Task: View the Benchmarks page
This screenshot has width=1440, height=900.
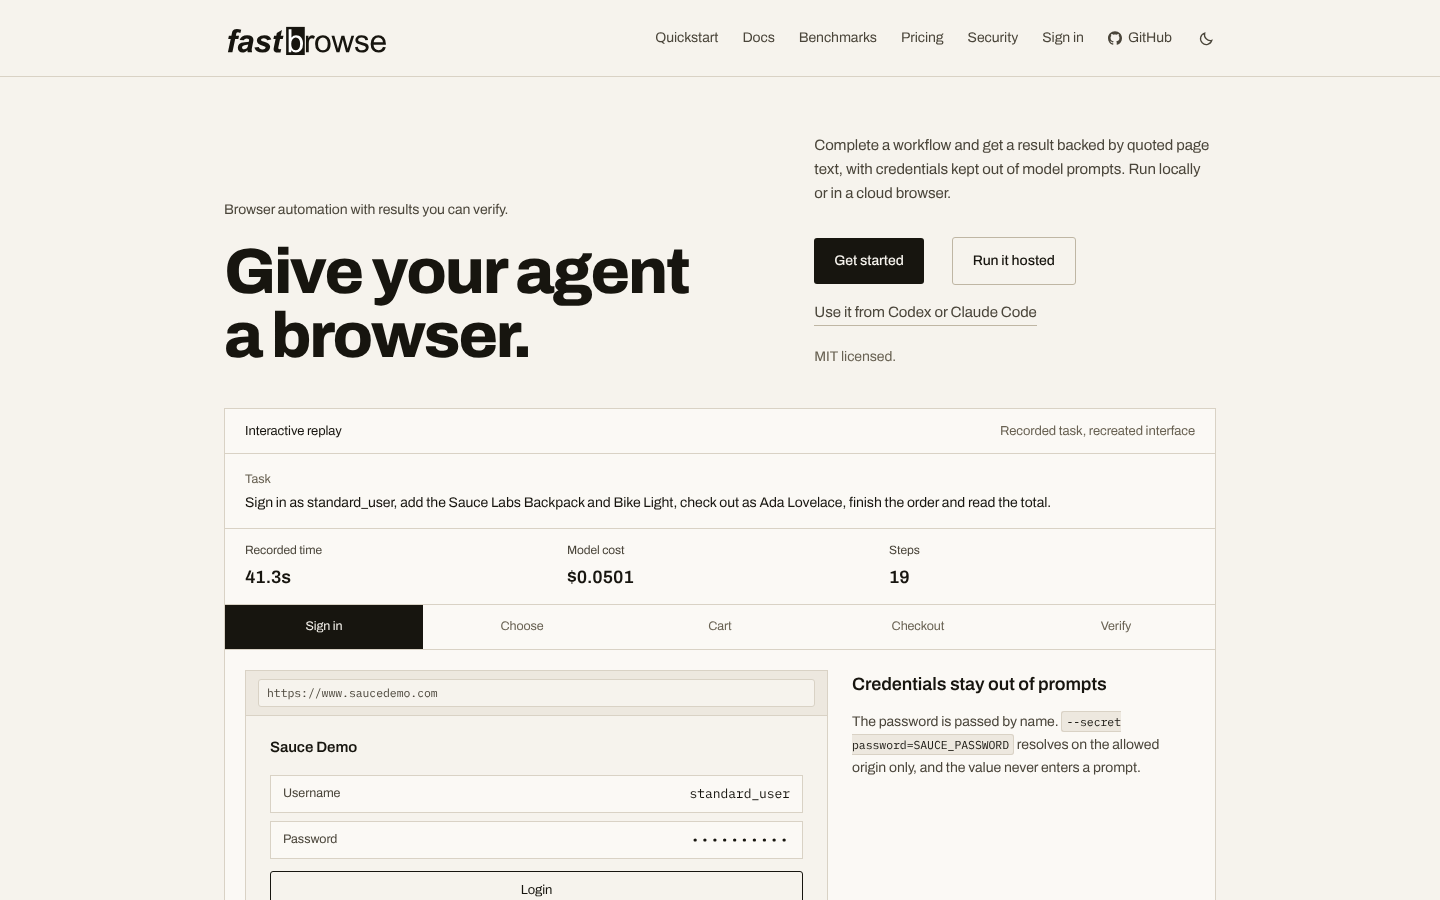Action: 837,38
